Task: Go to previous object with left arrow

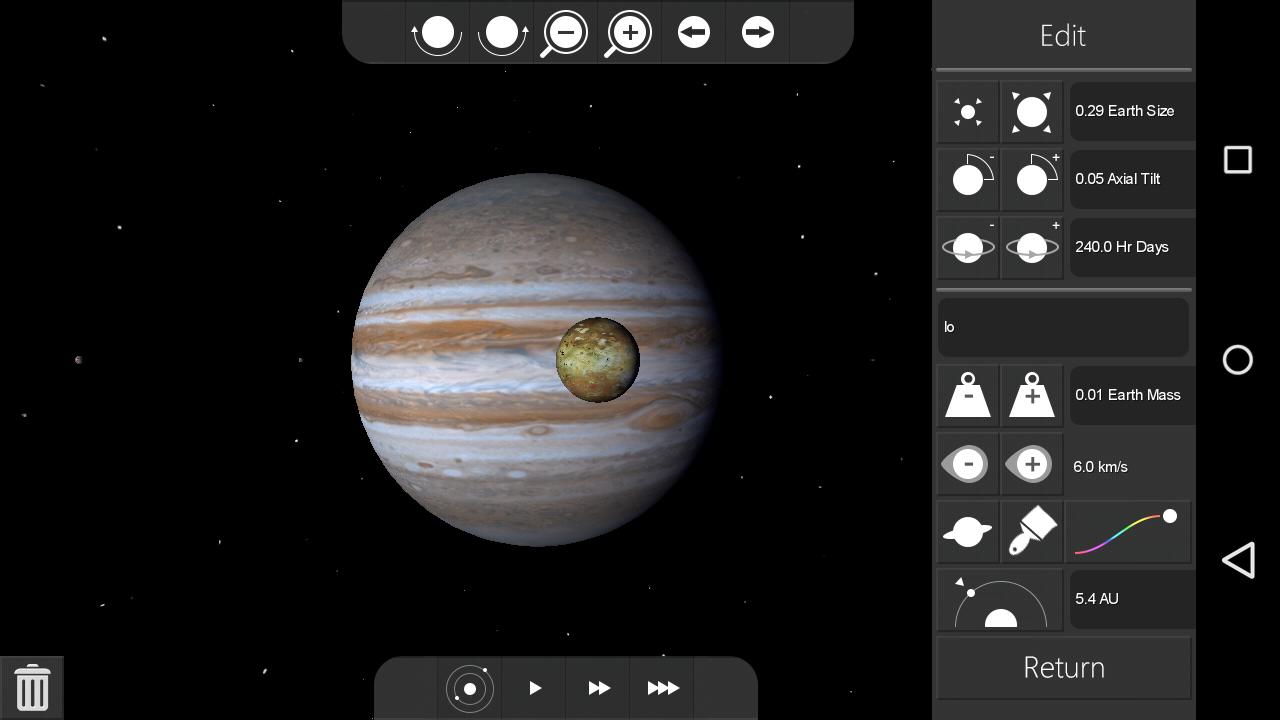Action: click(693, 33)
